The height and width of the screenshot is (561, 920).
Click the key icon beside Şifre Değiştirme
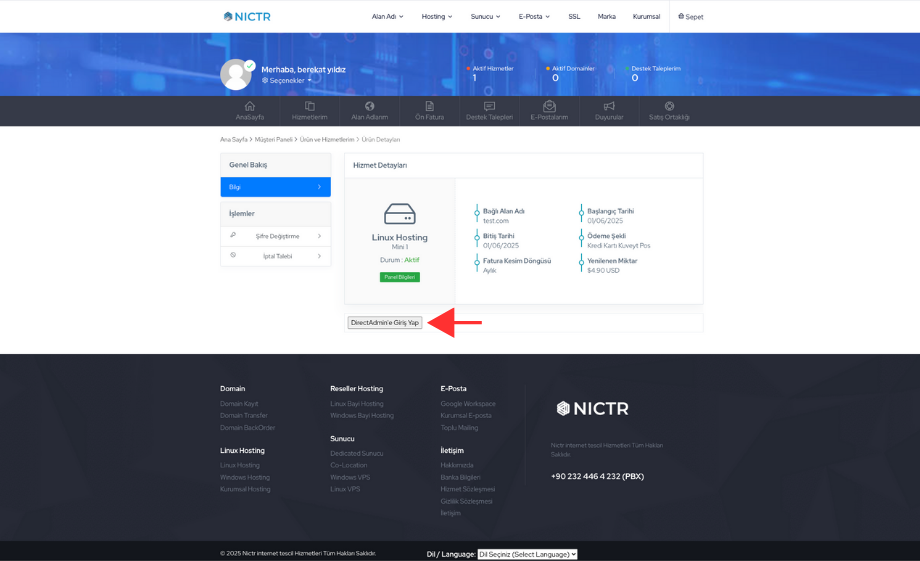click(233, 235)
